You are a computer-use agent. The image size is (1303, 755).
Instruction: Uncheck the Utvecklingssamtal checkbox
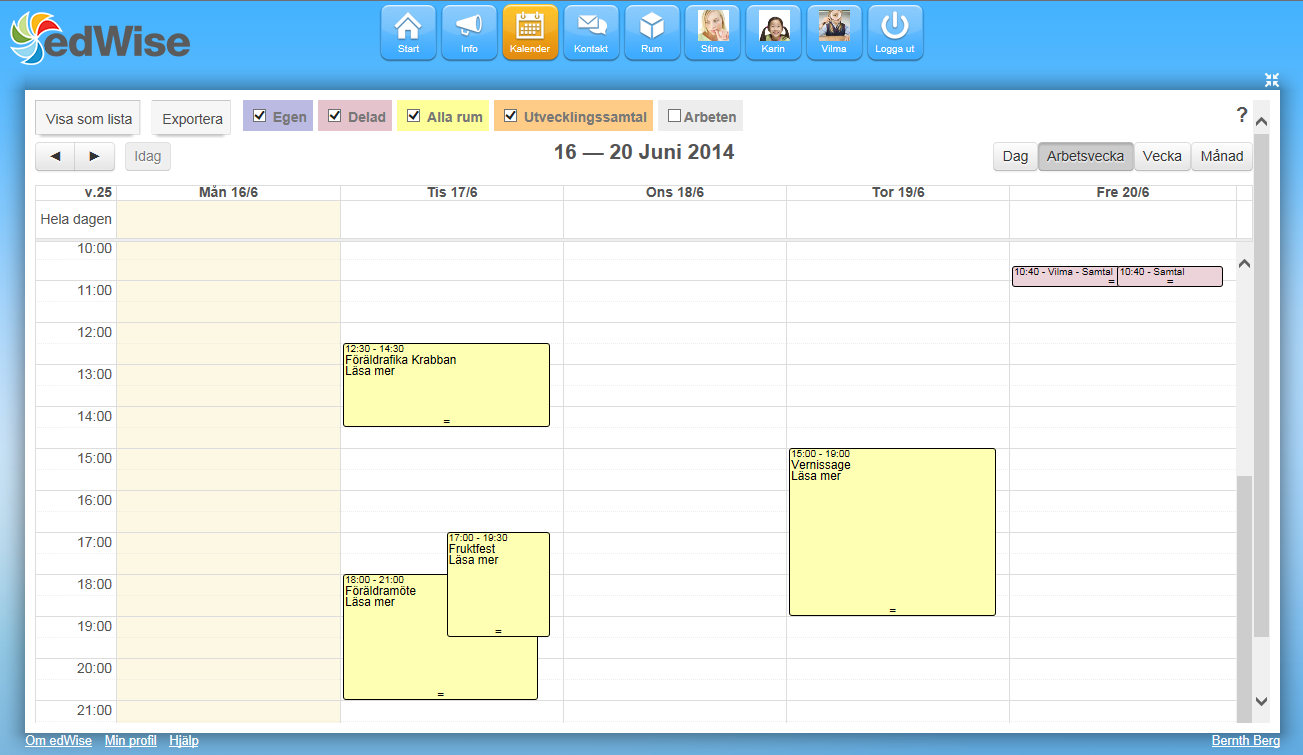(x=511, y=116)
